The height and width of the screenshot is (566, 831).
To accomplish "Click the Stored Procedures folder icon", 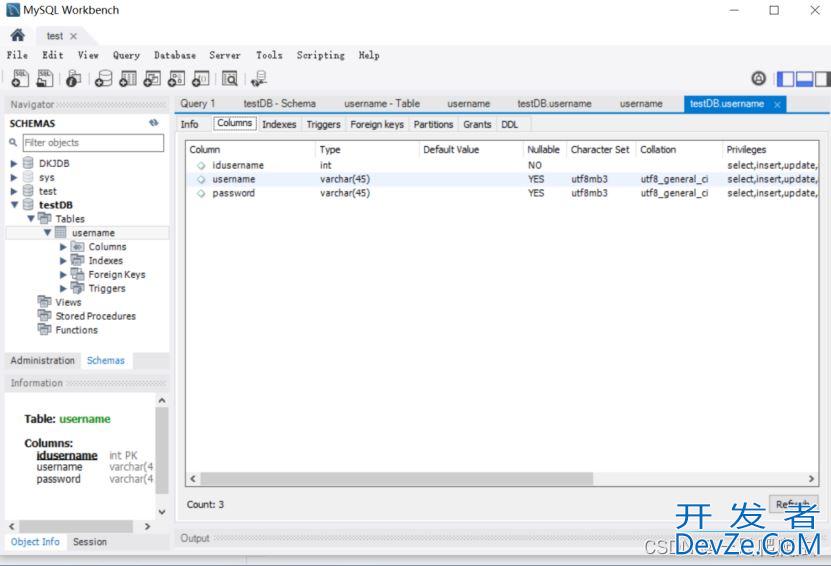I will tap(45, 315).
